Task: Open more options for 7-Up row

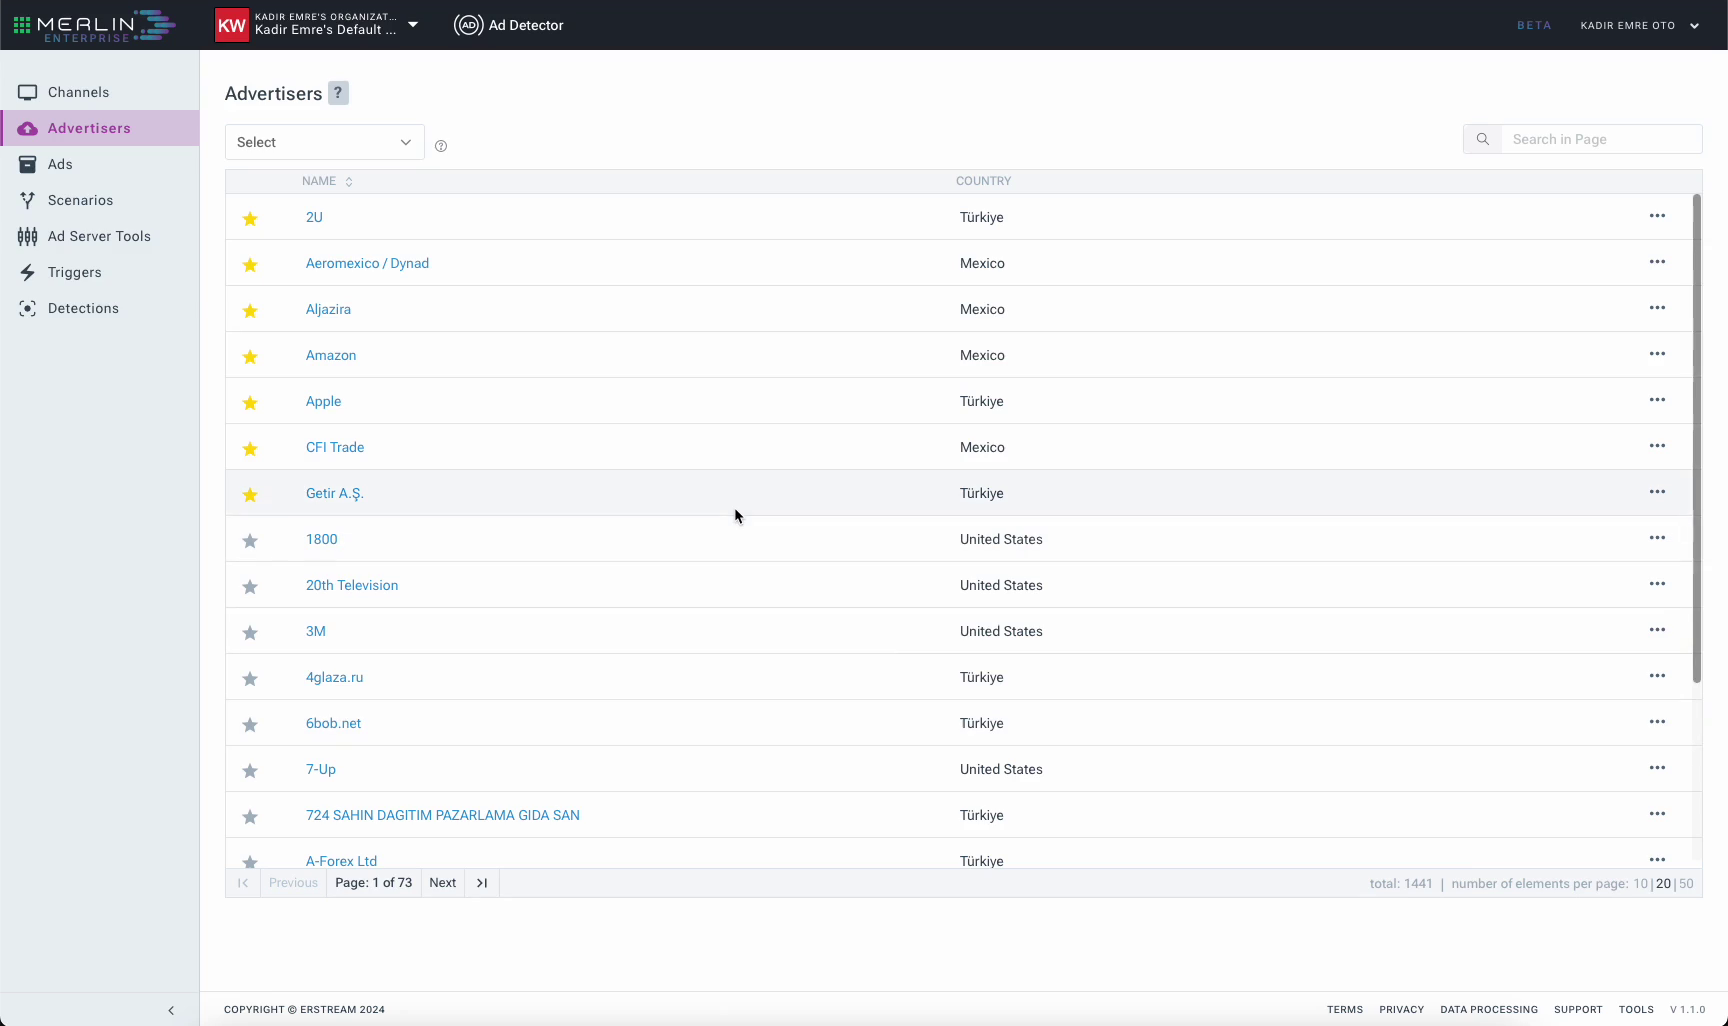Action: tap(1657, 768)
